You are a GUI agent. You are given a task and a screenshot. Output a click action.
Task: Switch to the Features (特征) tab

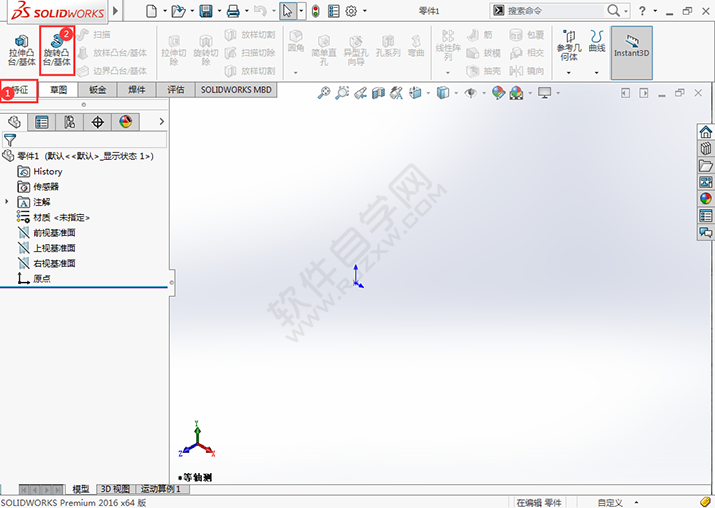20,90
